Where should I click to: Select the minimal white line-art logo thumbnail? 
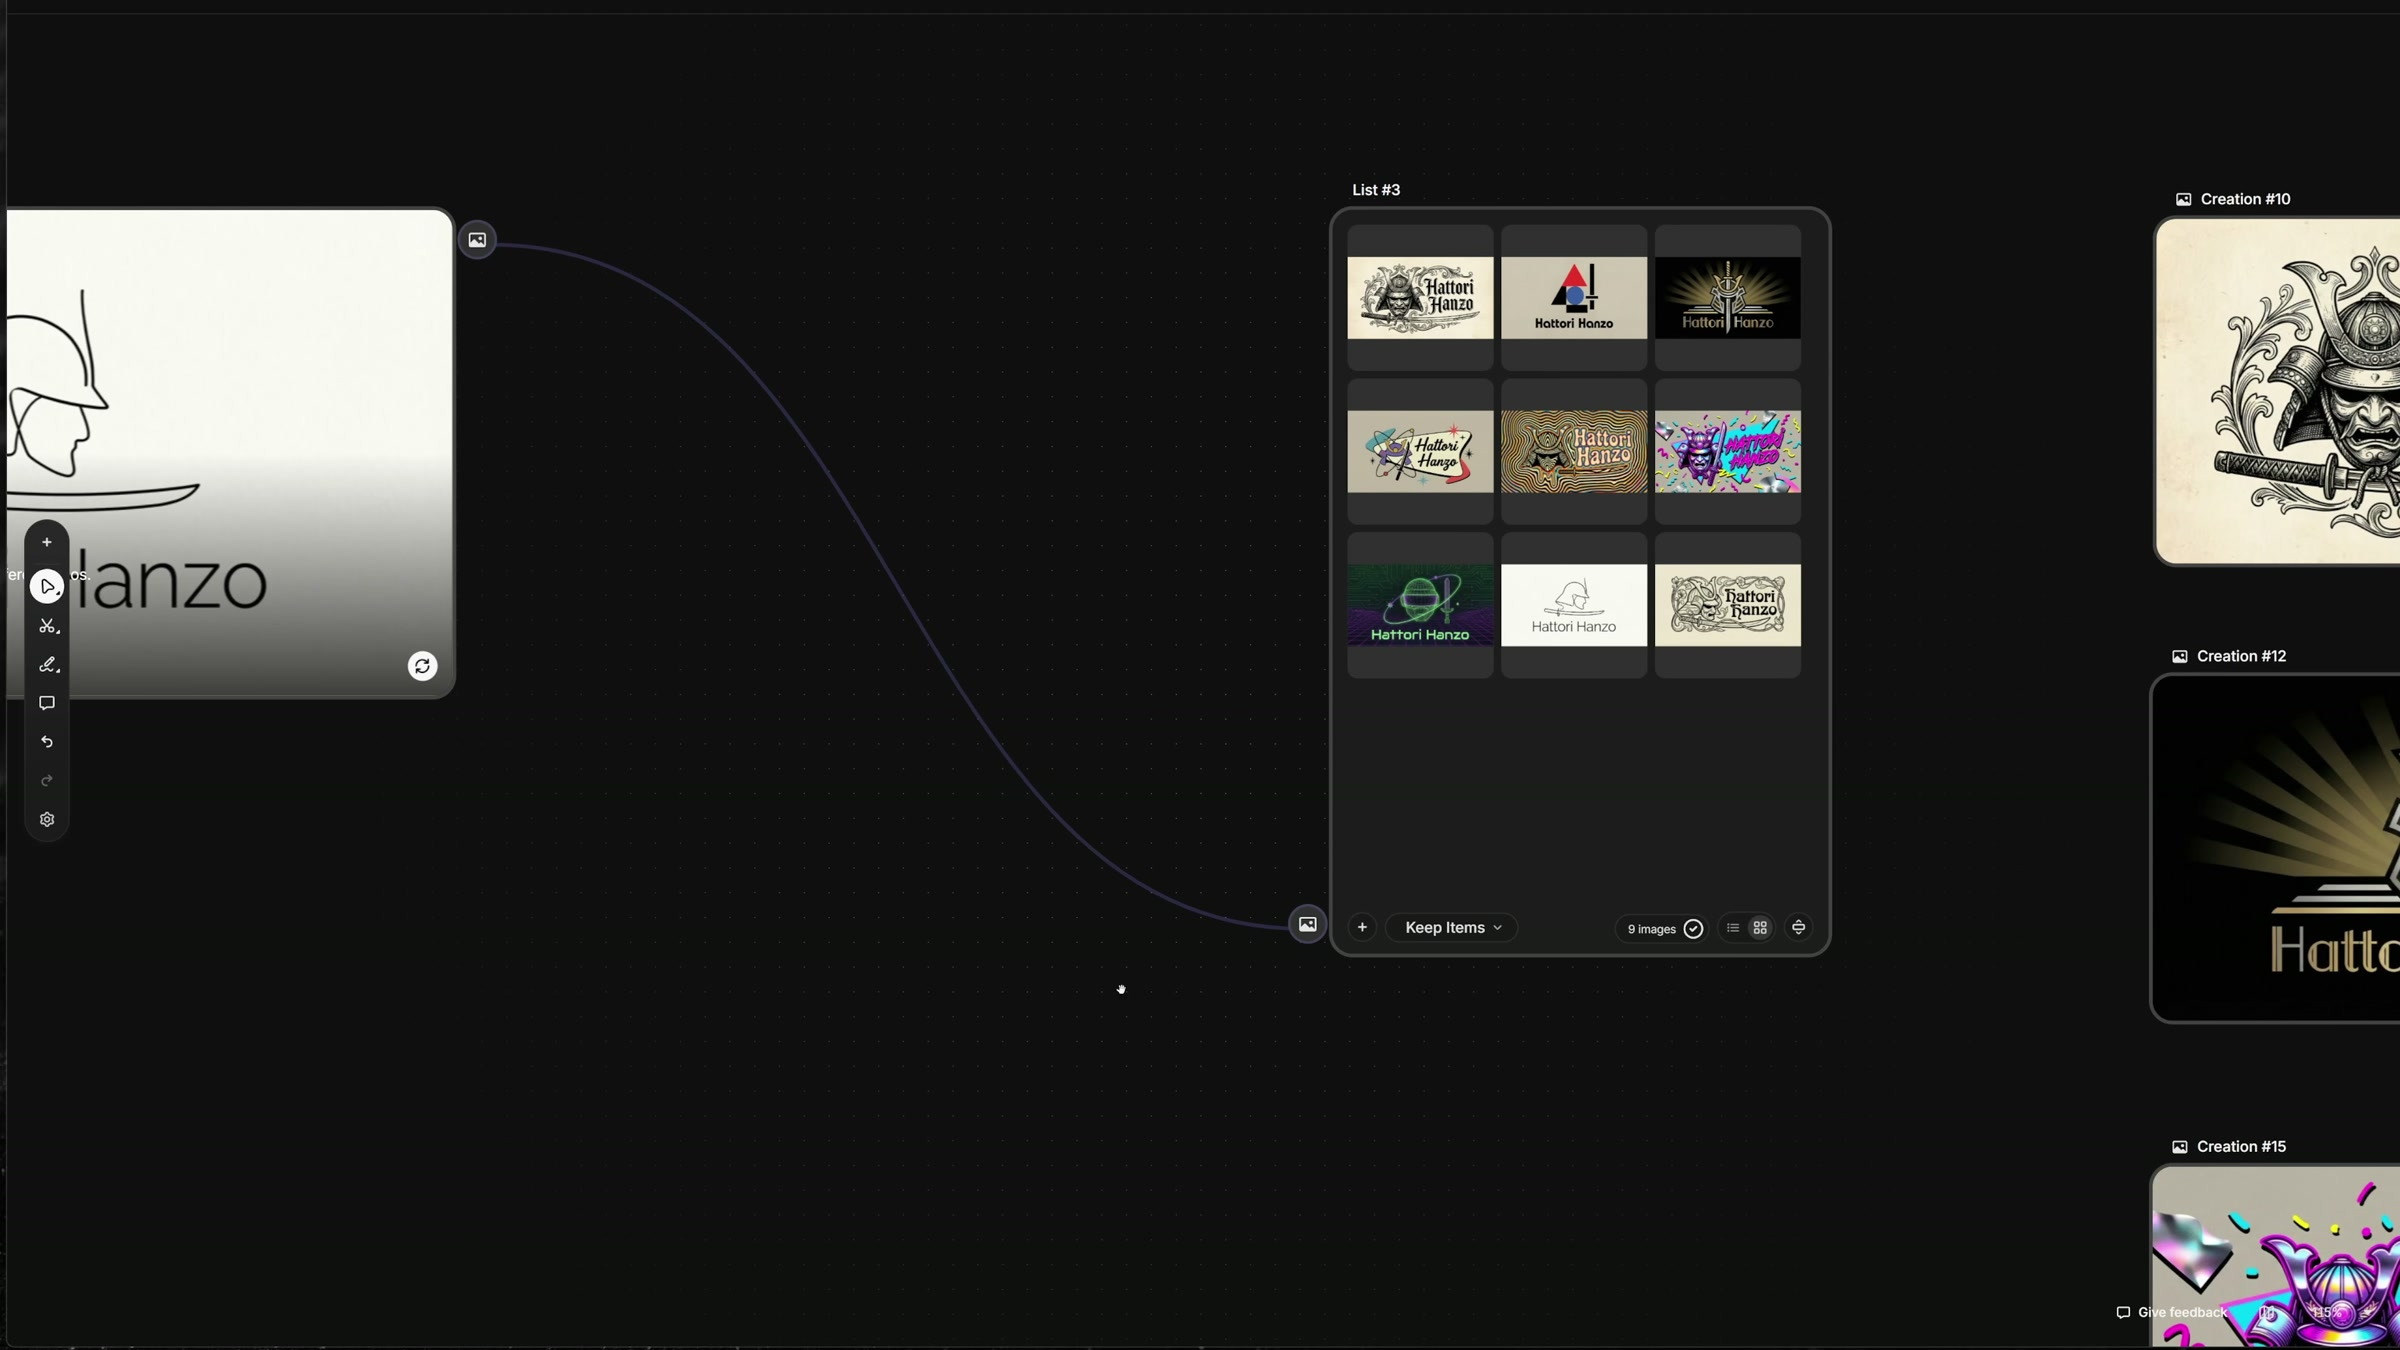tap(1574, 605)
